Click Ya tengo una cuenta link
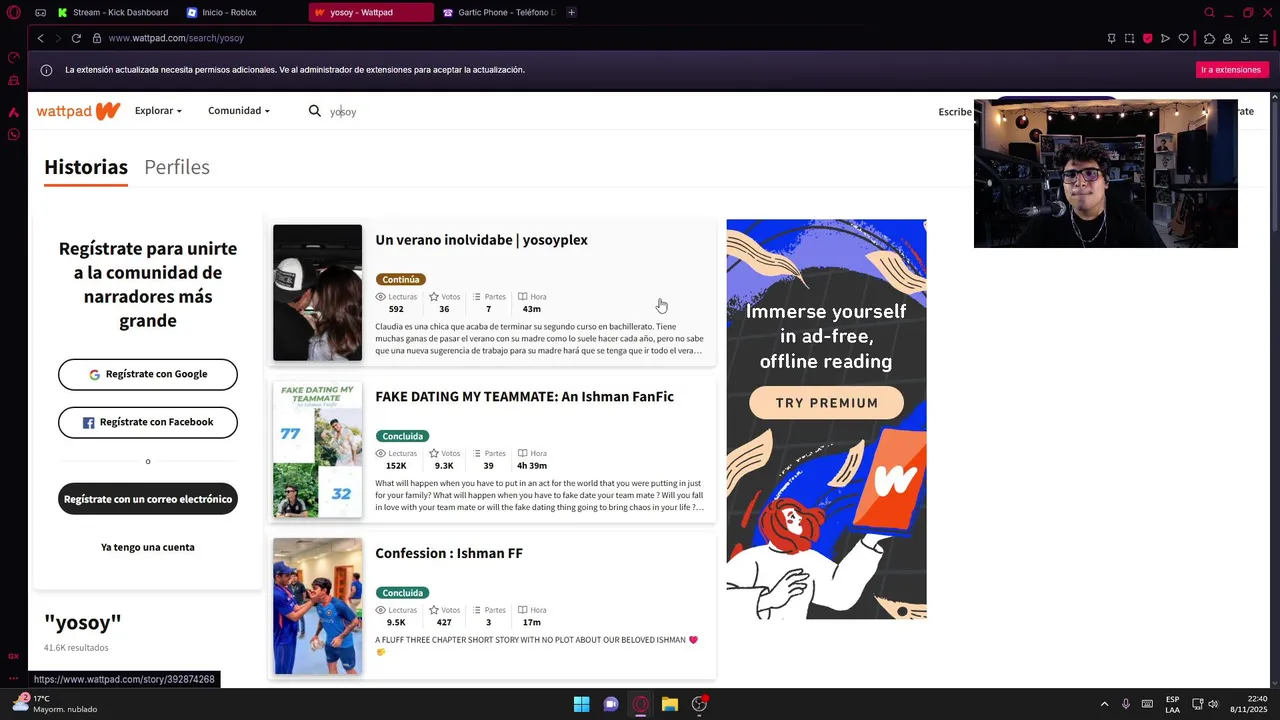This screenshot has height=720, width=1280. [x=148, y=547]
